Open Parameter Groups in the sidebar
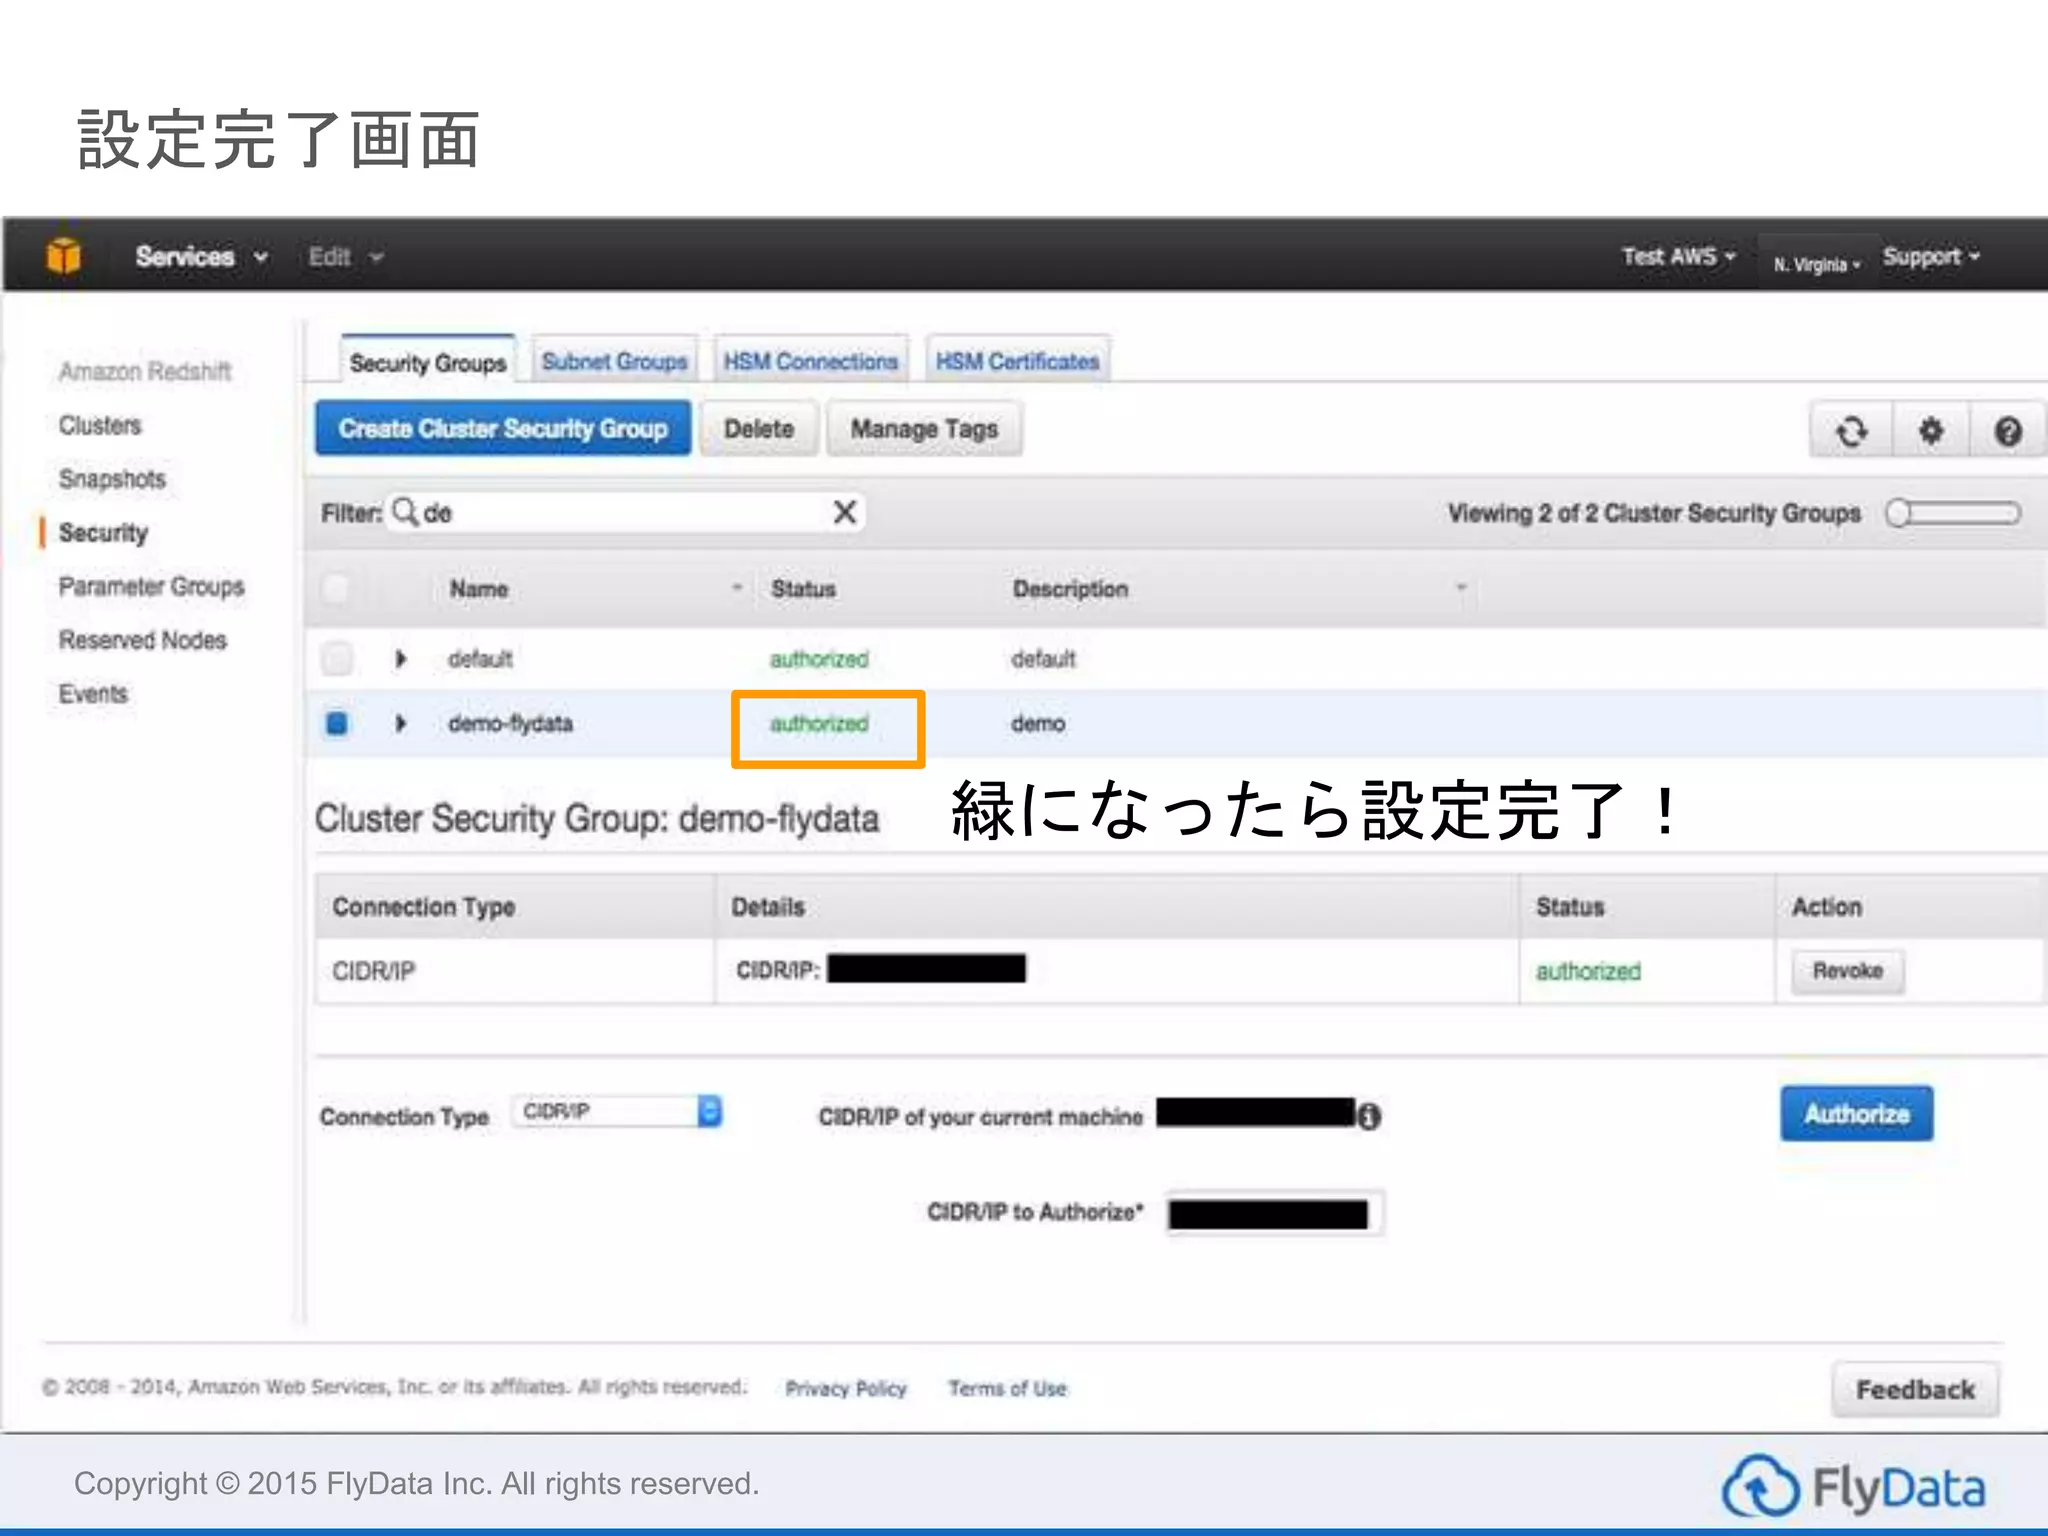This screenshot has height=1536, width=2048. [x=151, y=586]
